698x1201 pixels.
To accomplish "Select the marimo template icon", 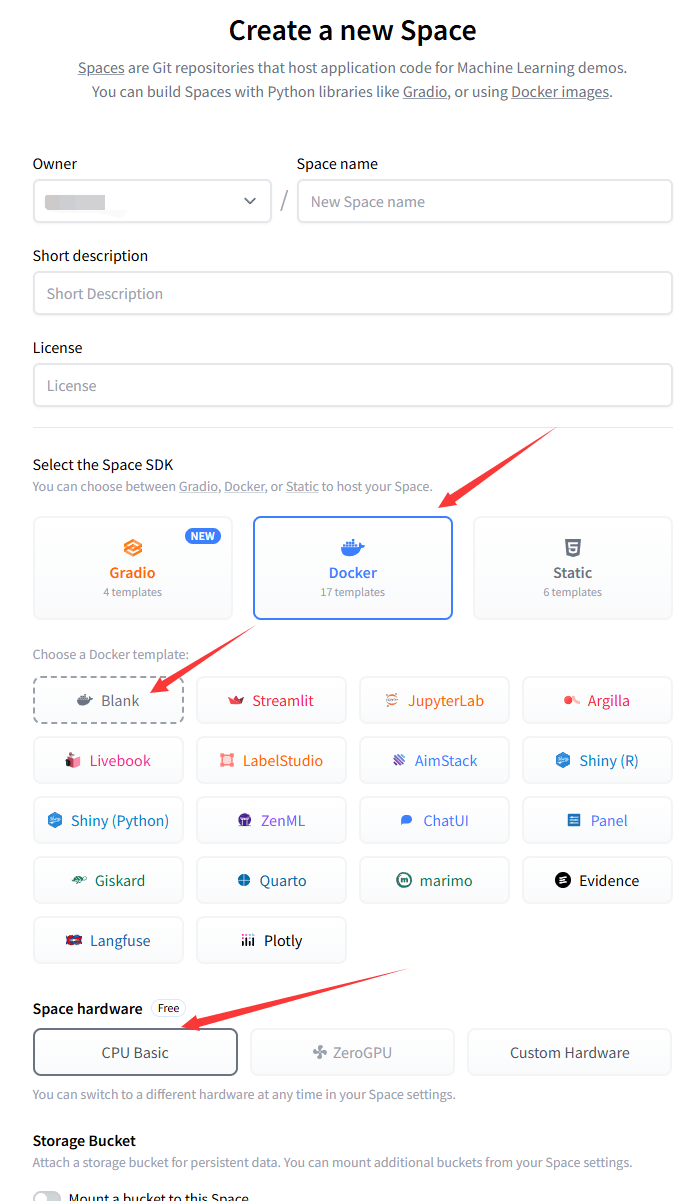I will (404, 881).
